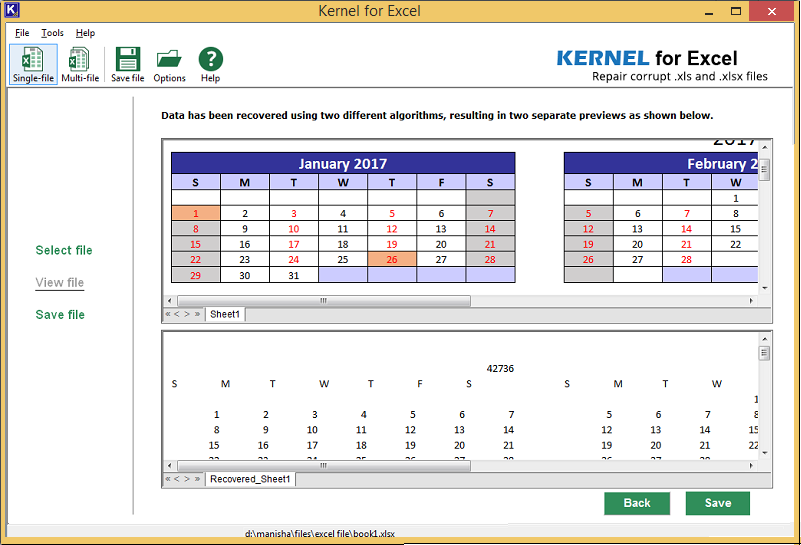
Task: Click the Save file toolbar icon
Action: 128,64
